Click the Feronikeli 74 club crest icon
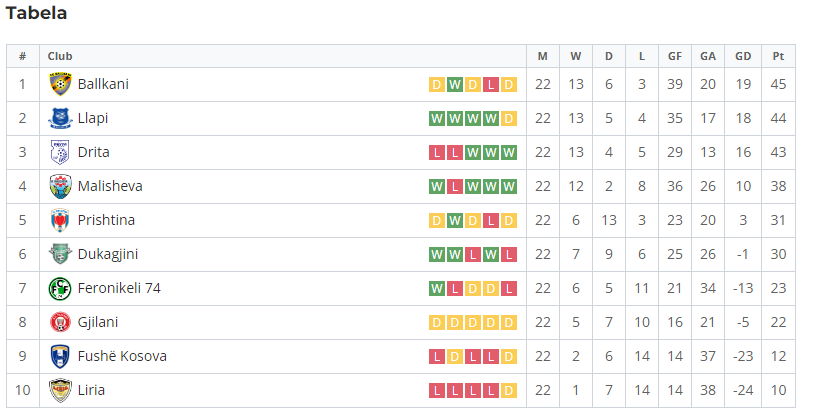The image size is (821, 420). pyautogui.click(x=60, y=289)
